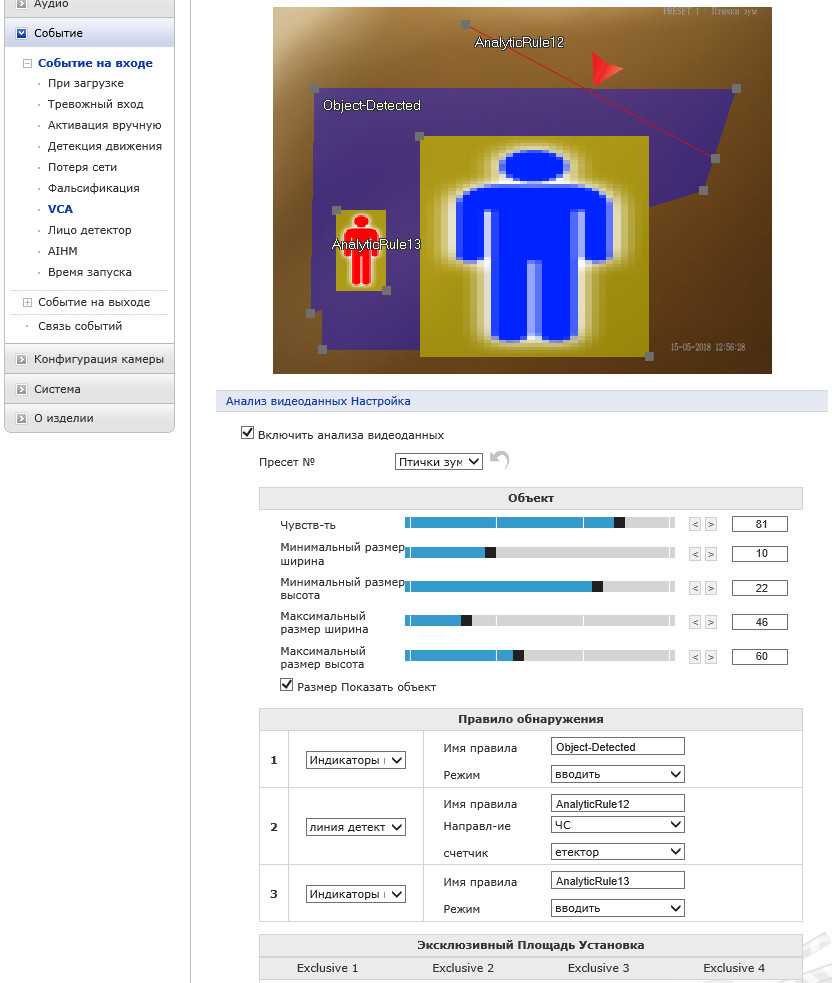Decrease minimum width with the left arrow

pos(695,554)
